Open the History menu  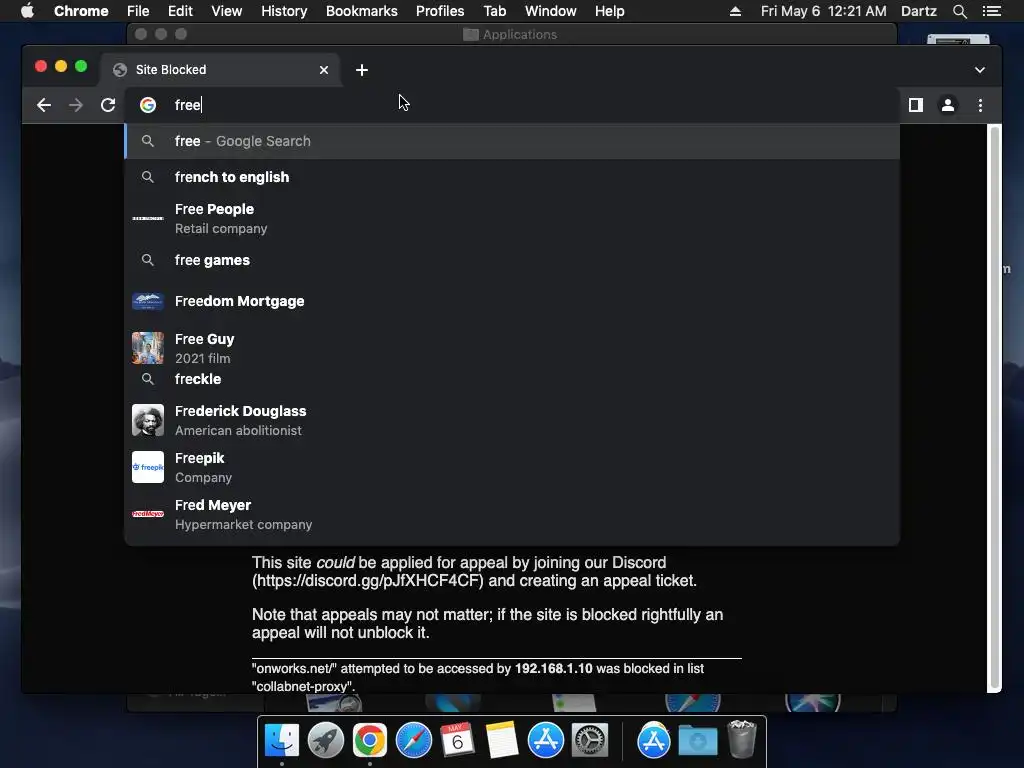(x=284, y=11)
